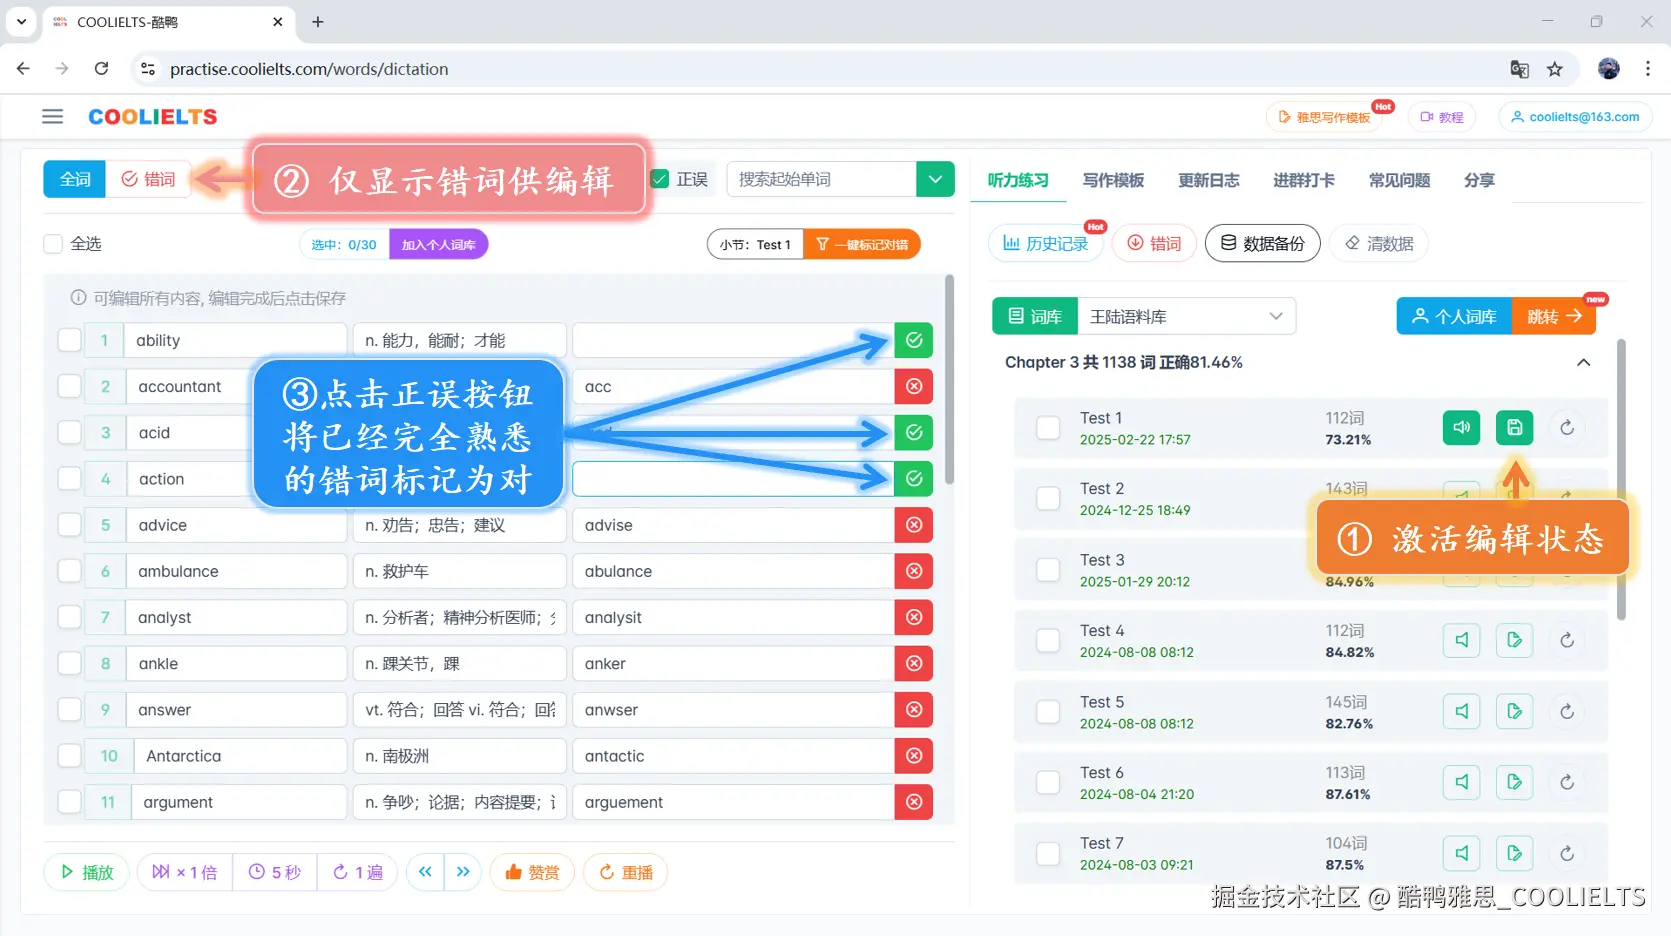Click the save icon for Test 1
The image size is (1671, 936).
(x=1514, y=427)
